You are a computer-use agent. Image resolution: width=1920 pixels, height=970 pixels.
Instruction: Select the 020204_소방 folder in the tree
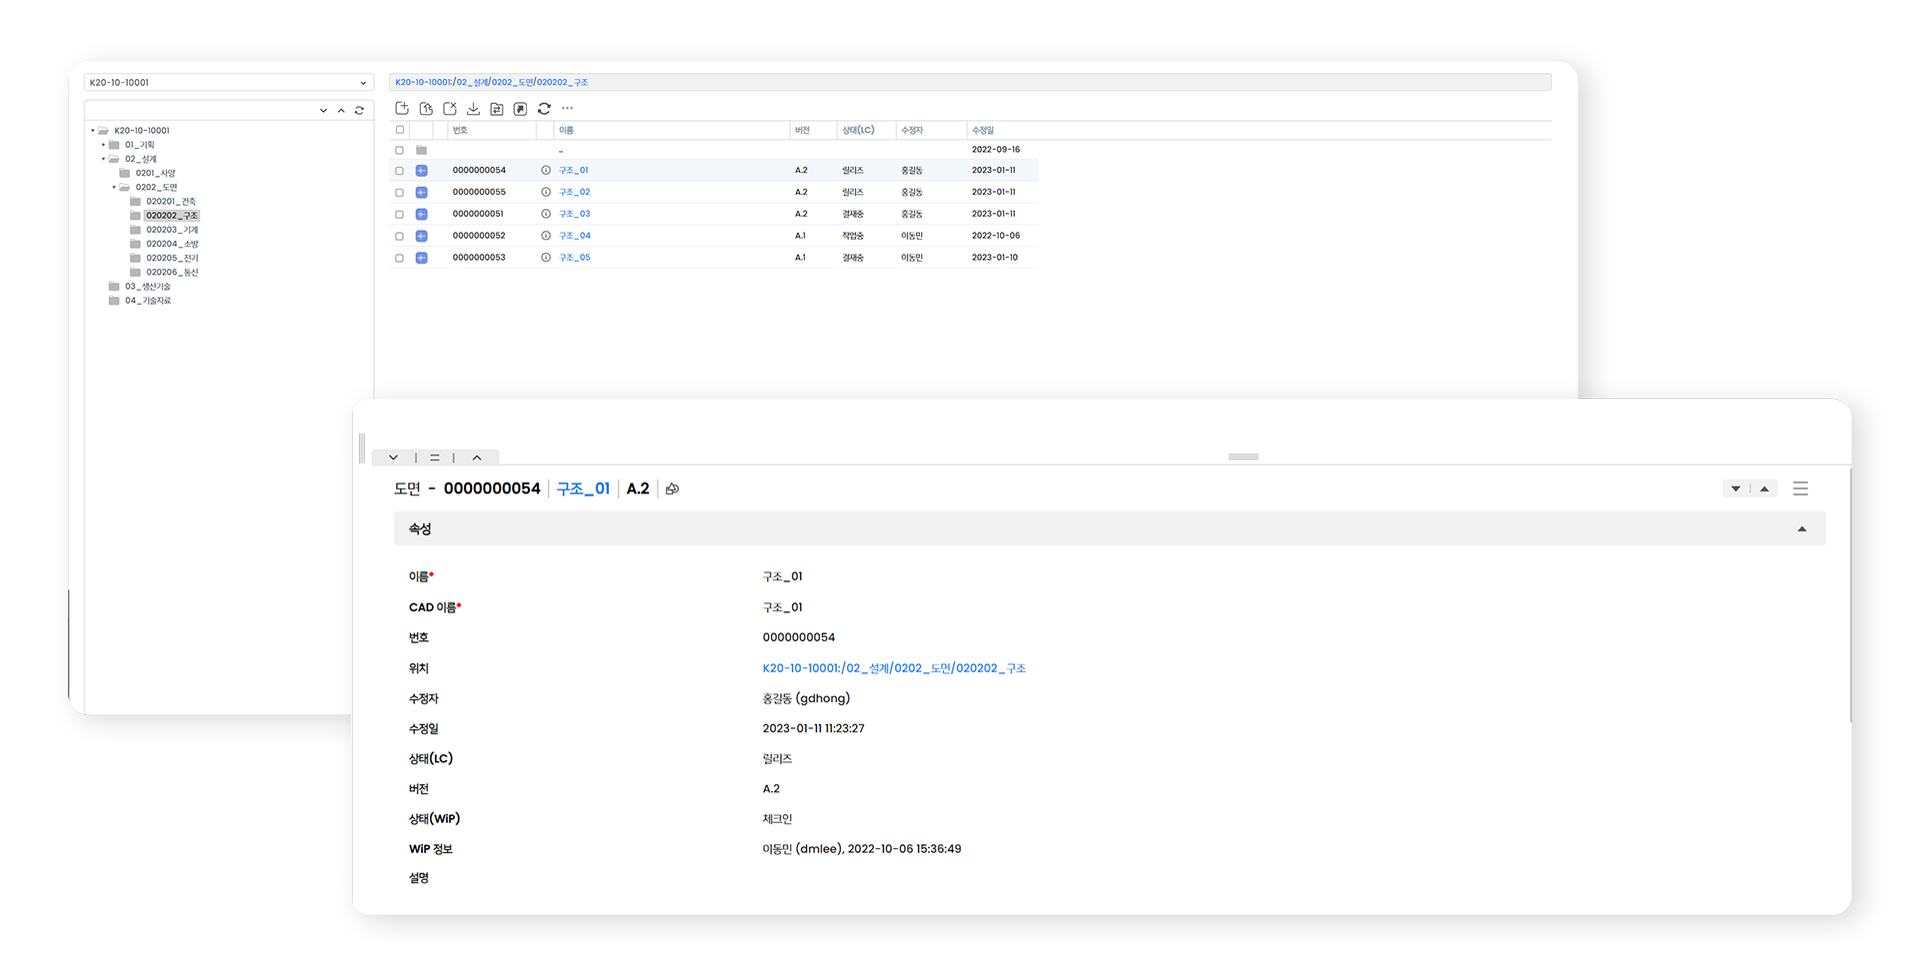(x=172, y=244)
